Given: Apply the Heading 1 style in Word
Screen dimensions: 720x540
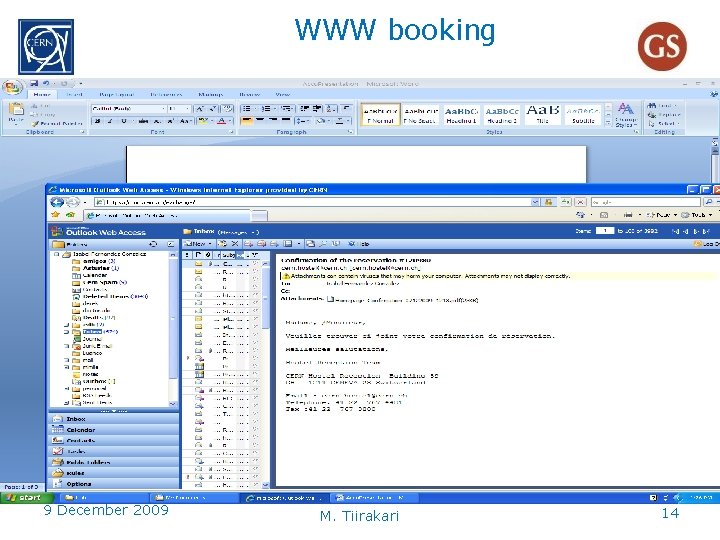Looking at the screenshot, I should 461,115.
